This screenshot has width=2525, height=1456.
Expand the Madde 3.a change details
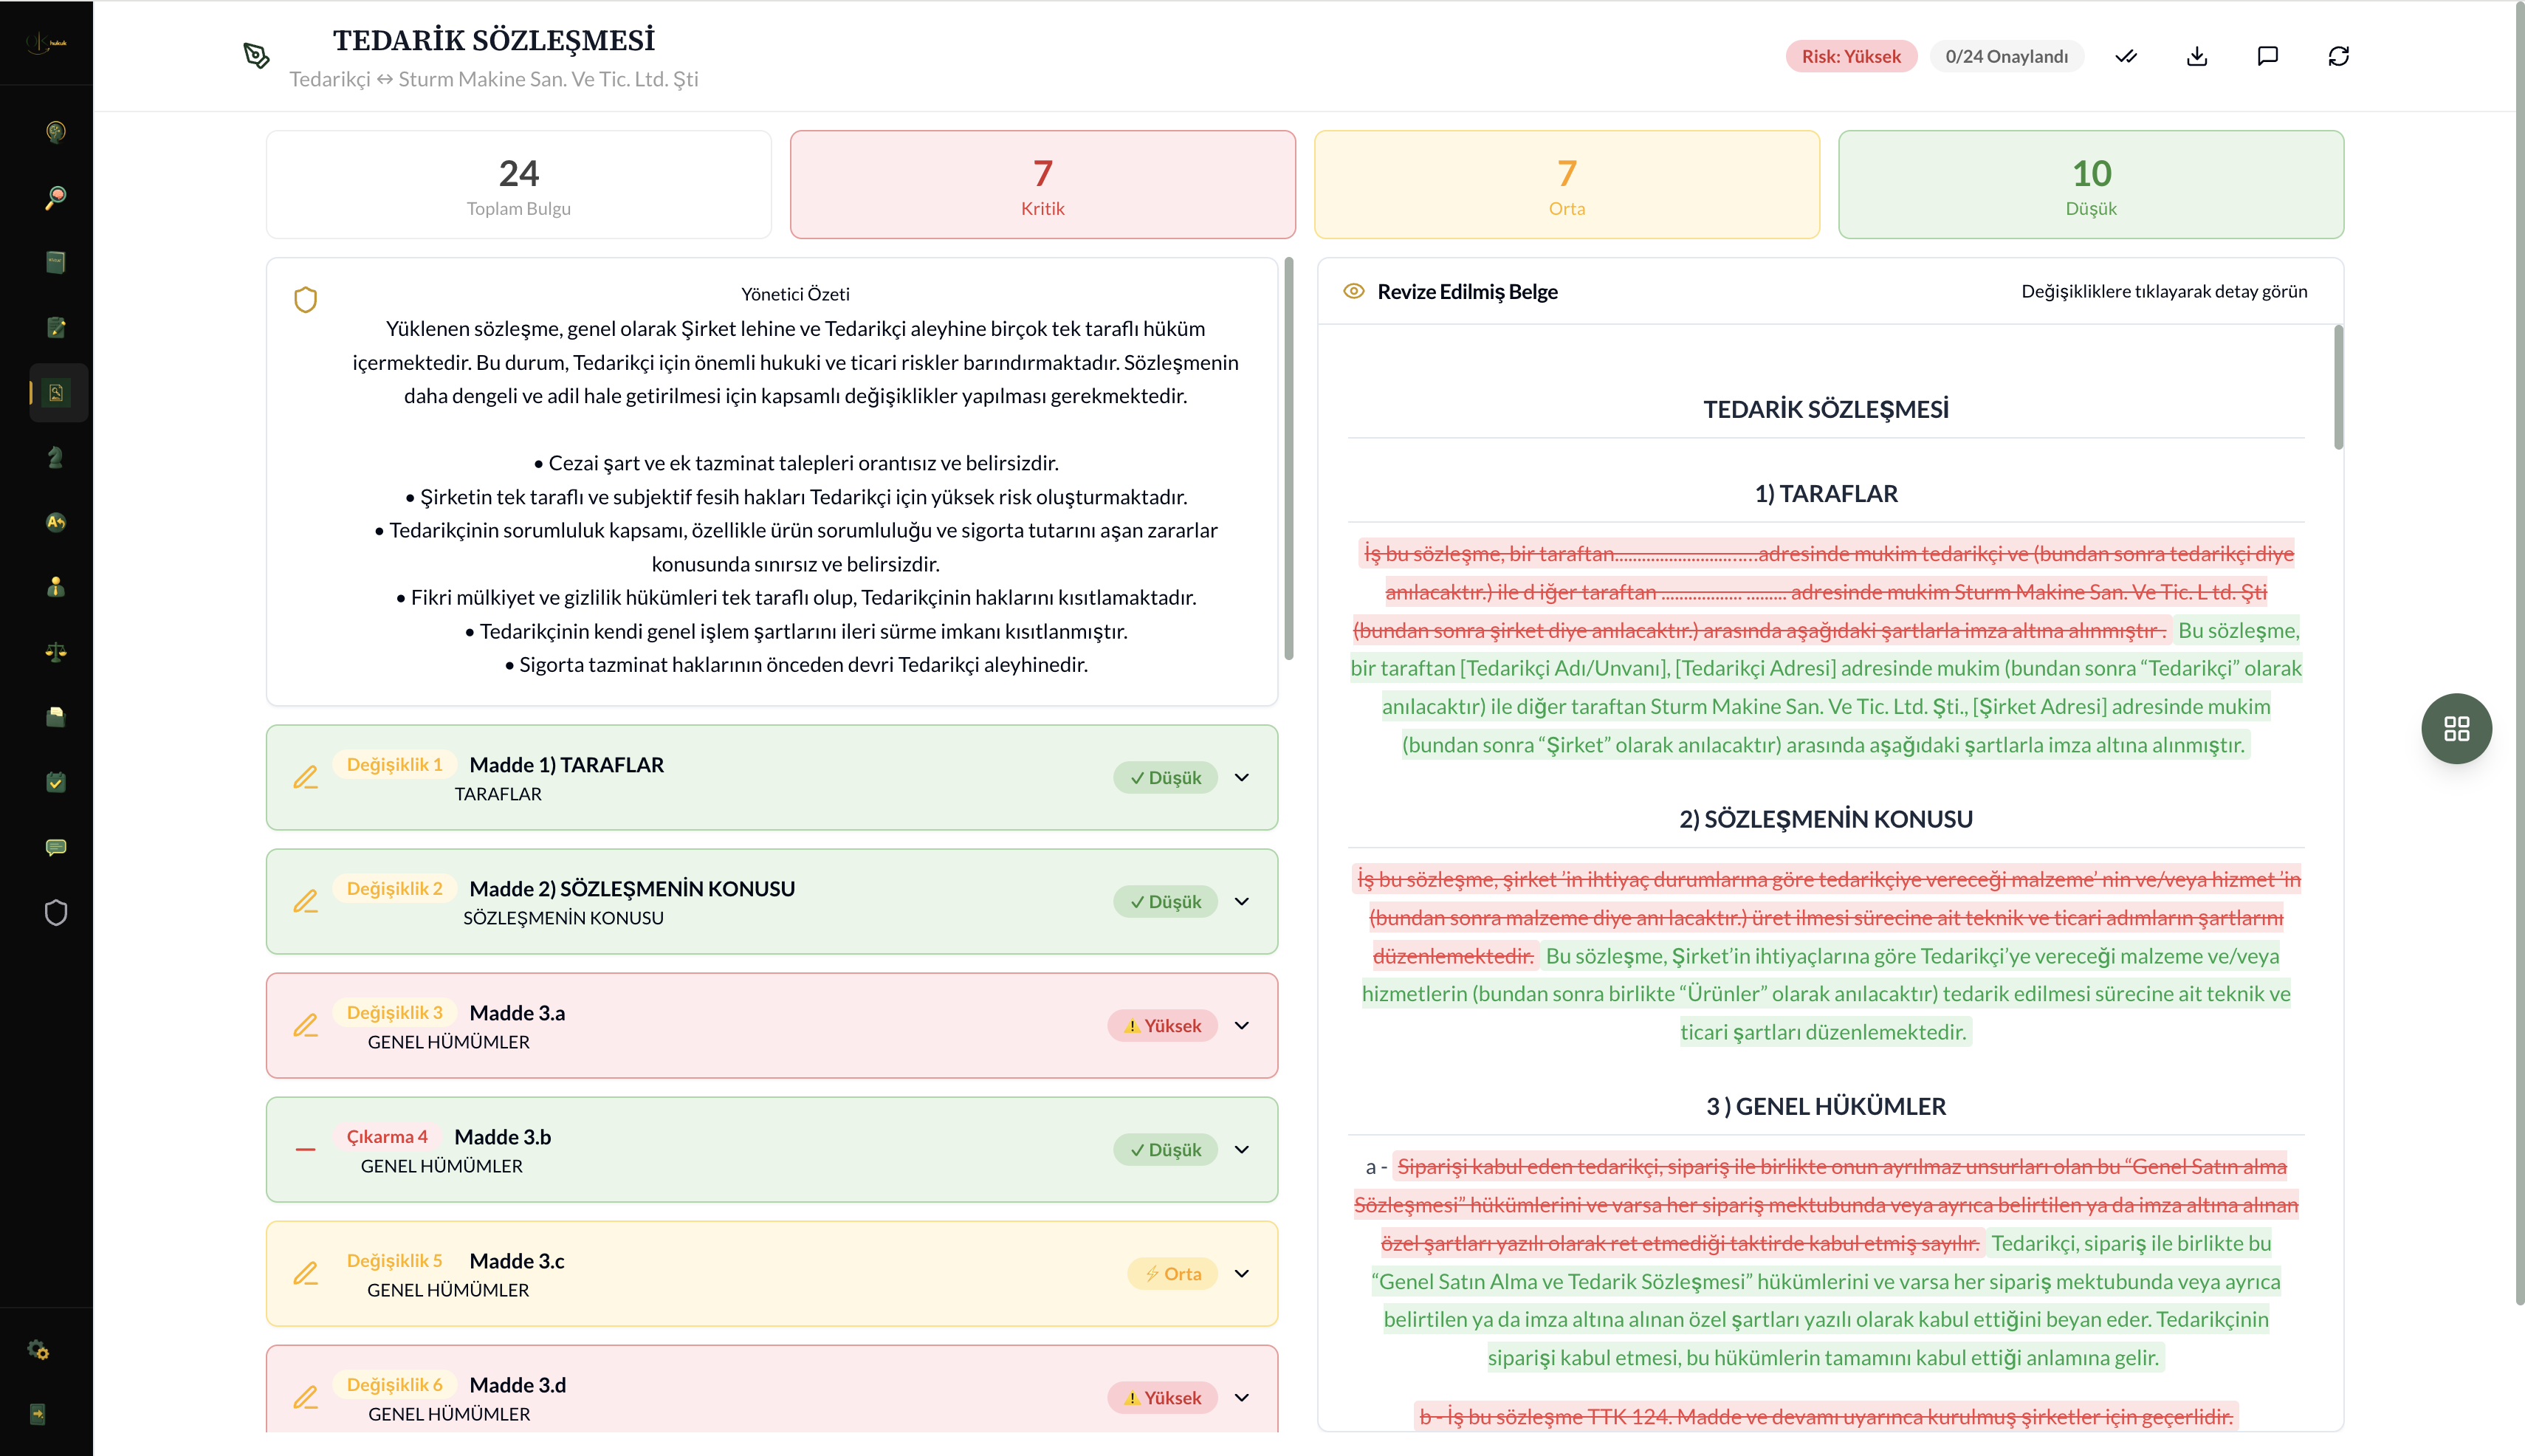tap(1242, 1025)
